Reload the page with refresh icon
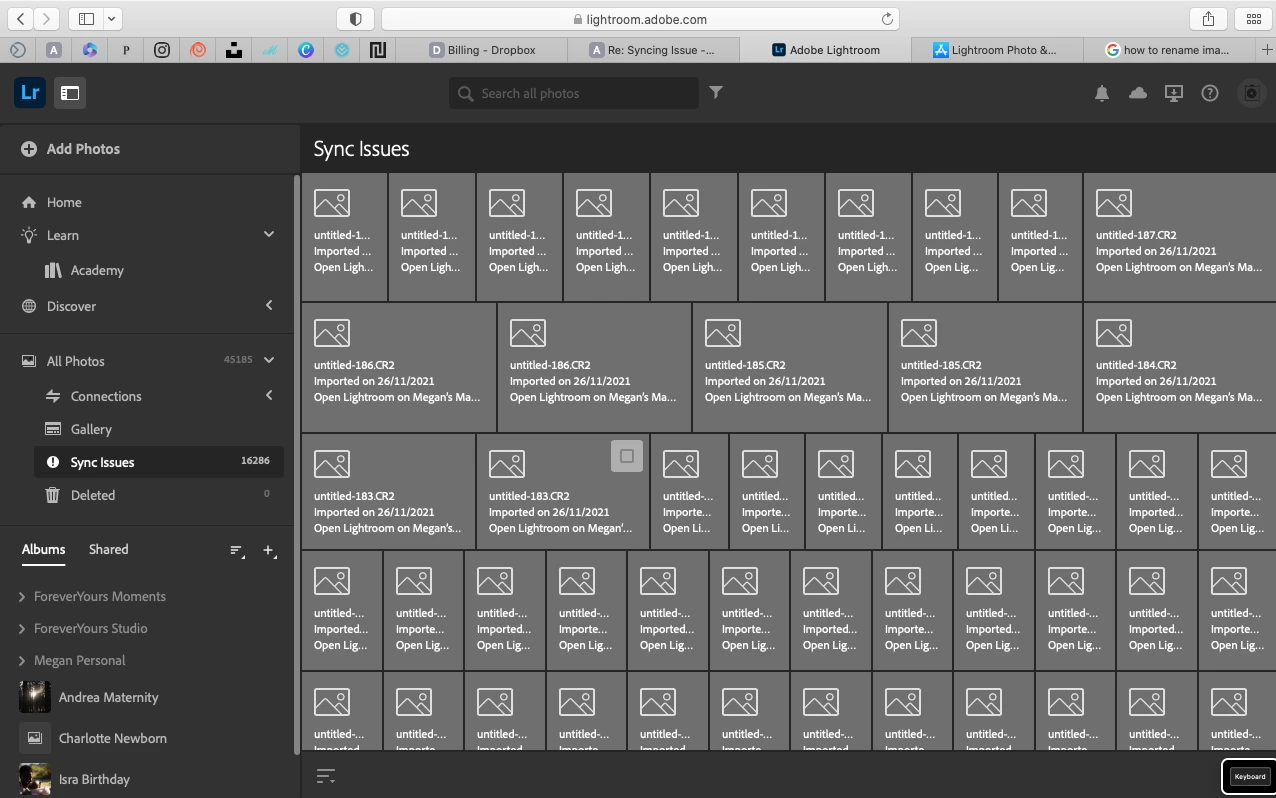 coord(886,19)
